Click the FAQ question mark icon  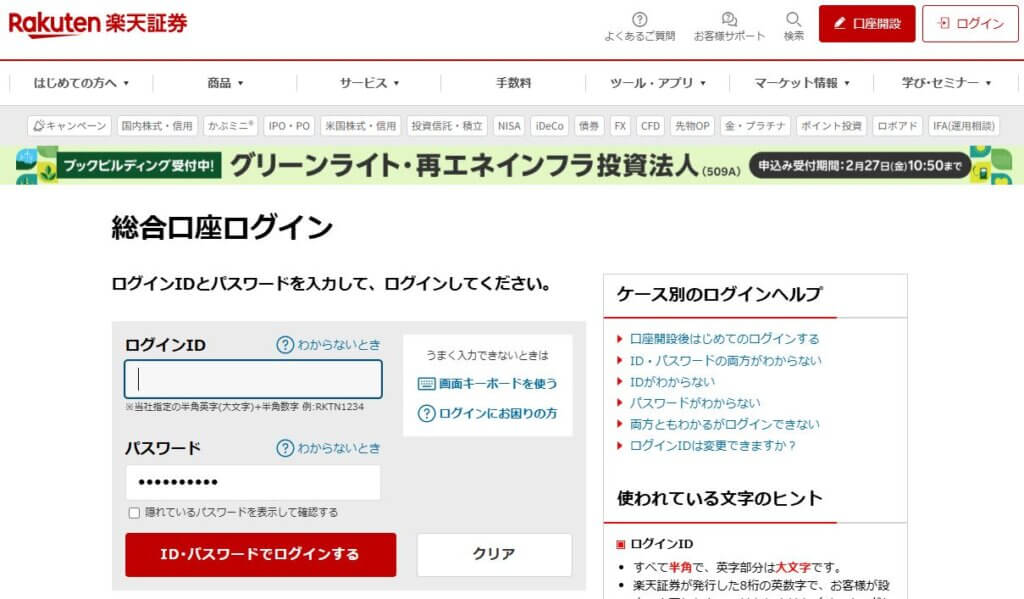(640, 19)
